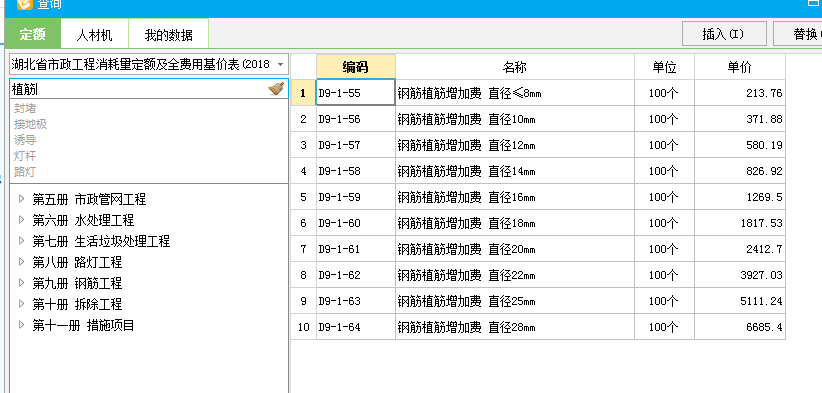
Task: Select row header number 4
Action: [x=304, y=171]
